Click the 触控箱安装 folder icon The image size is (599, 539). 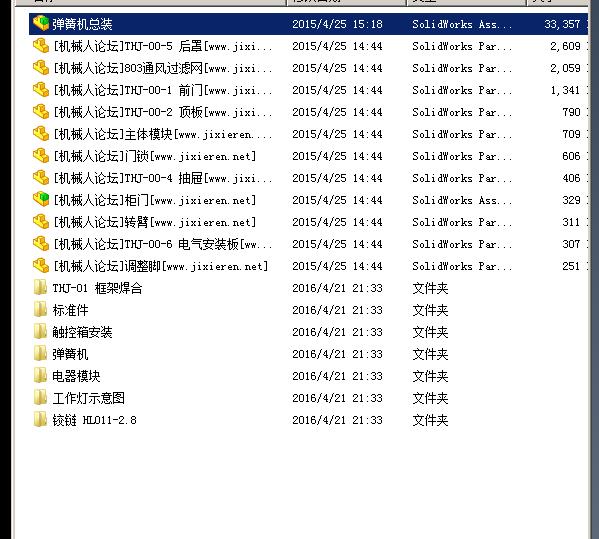tap(40, 332)
